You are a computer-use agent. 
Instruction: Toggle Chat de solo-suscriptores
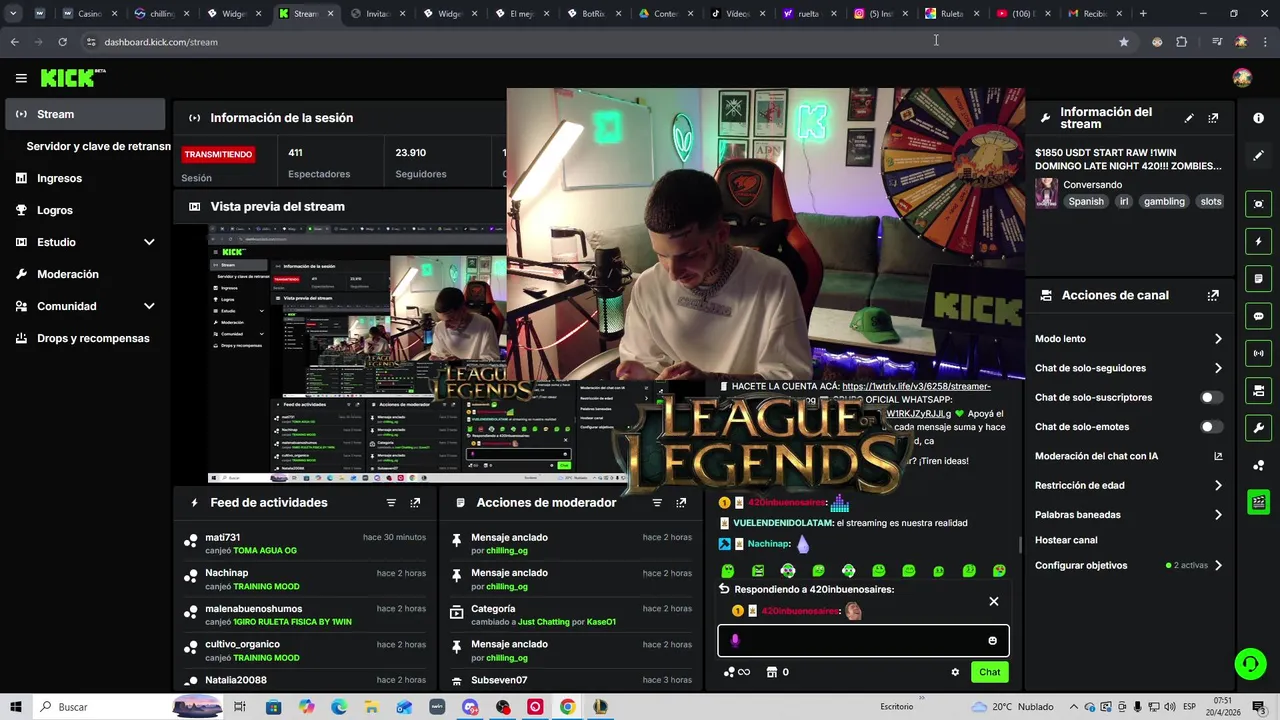1211,398
